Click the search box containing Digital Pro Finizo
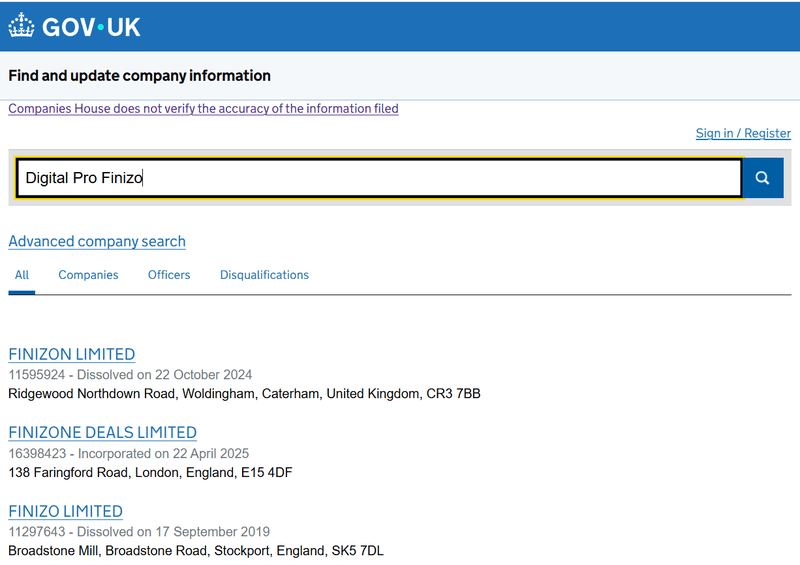 point(379,178)
